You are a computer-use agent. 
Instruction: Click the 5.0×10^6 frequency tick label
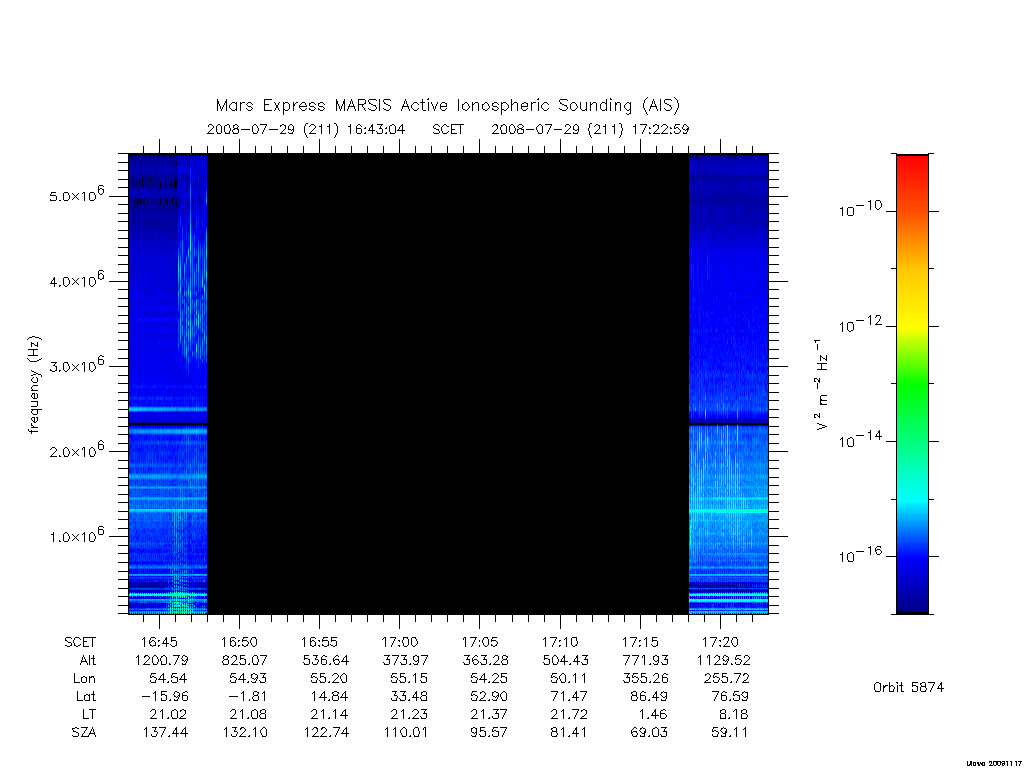(x=77, y=195)
